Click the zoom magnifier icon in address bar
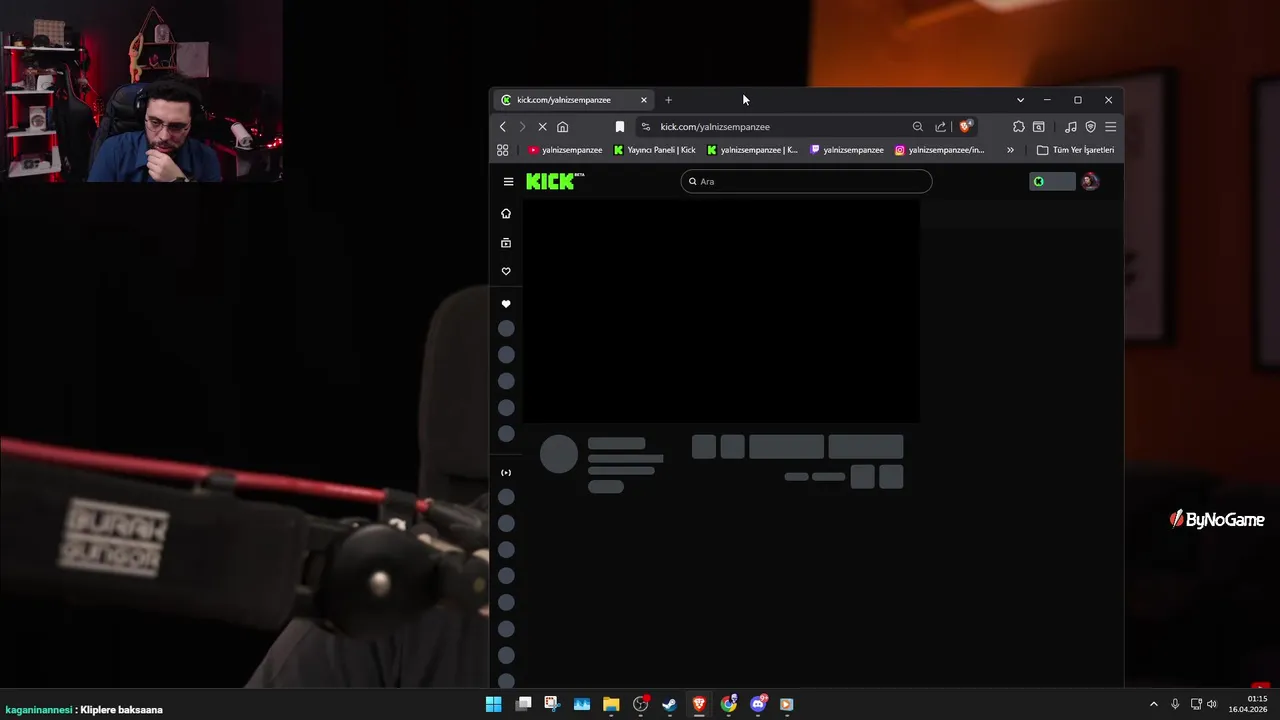 point(918,127)
